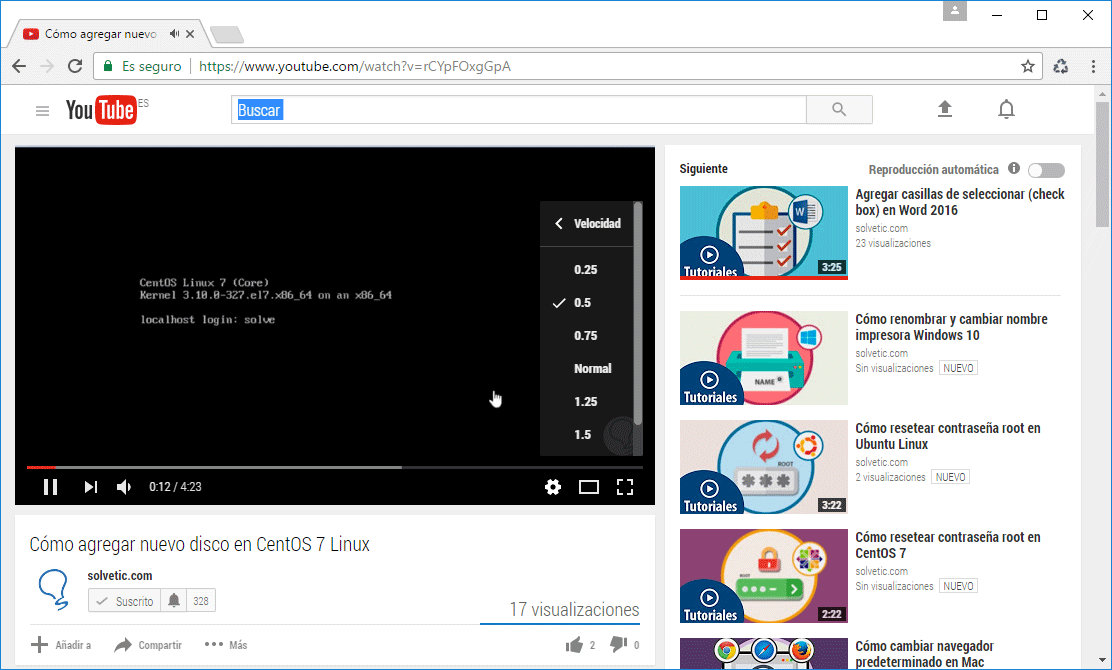The width and height of the screenshot is (1112, 670).
Task: Bookmark this page with star
Action: [x=1028, y=66]
